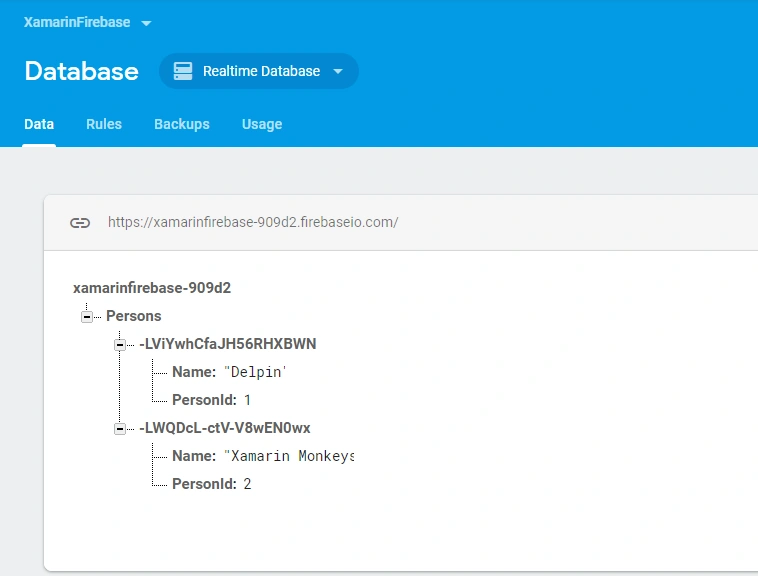The height and width of the screenshot is (576, 758).
Task: Click the PersonId key with value 2
Action: (204, 484)
